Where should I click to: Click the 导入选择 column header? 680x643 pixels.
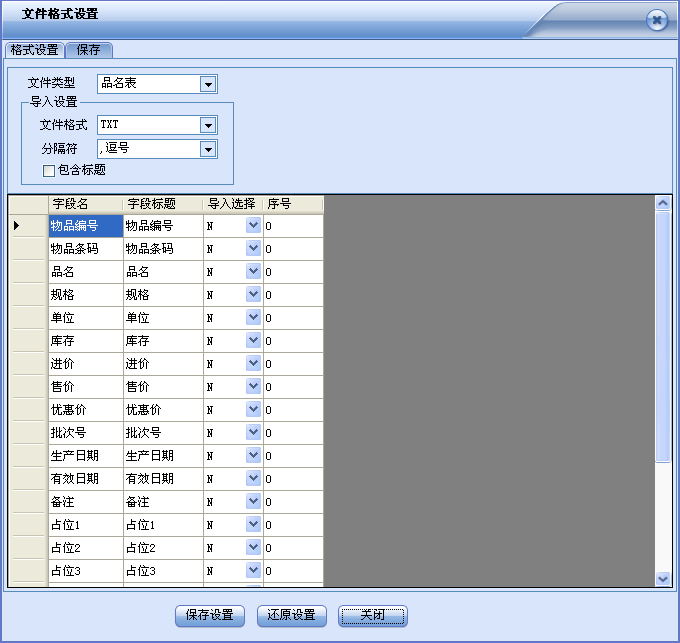(233, 204)
